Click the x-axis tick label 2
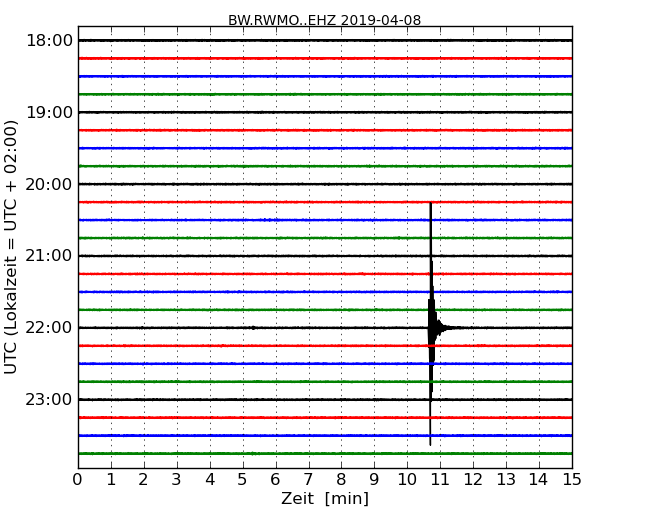 pos(143,480)
